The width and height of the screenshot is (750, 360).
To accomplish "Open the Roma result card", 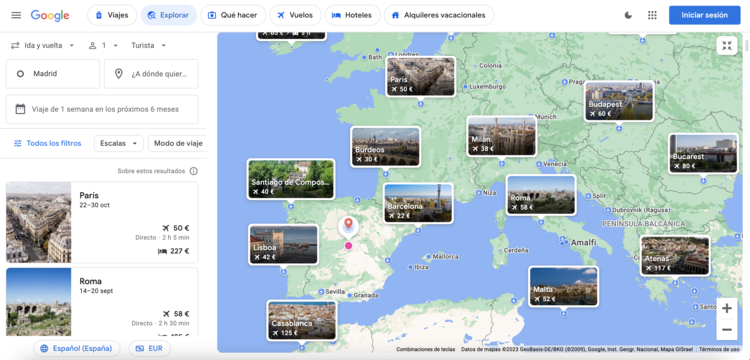I will 102,302.
